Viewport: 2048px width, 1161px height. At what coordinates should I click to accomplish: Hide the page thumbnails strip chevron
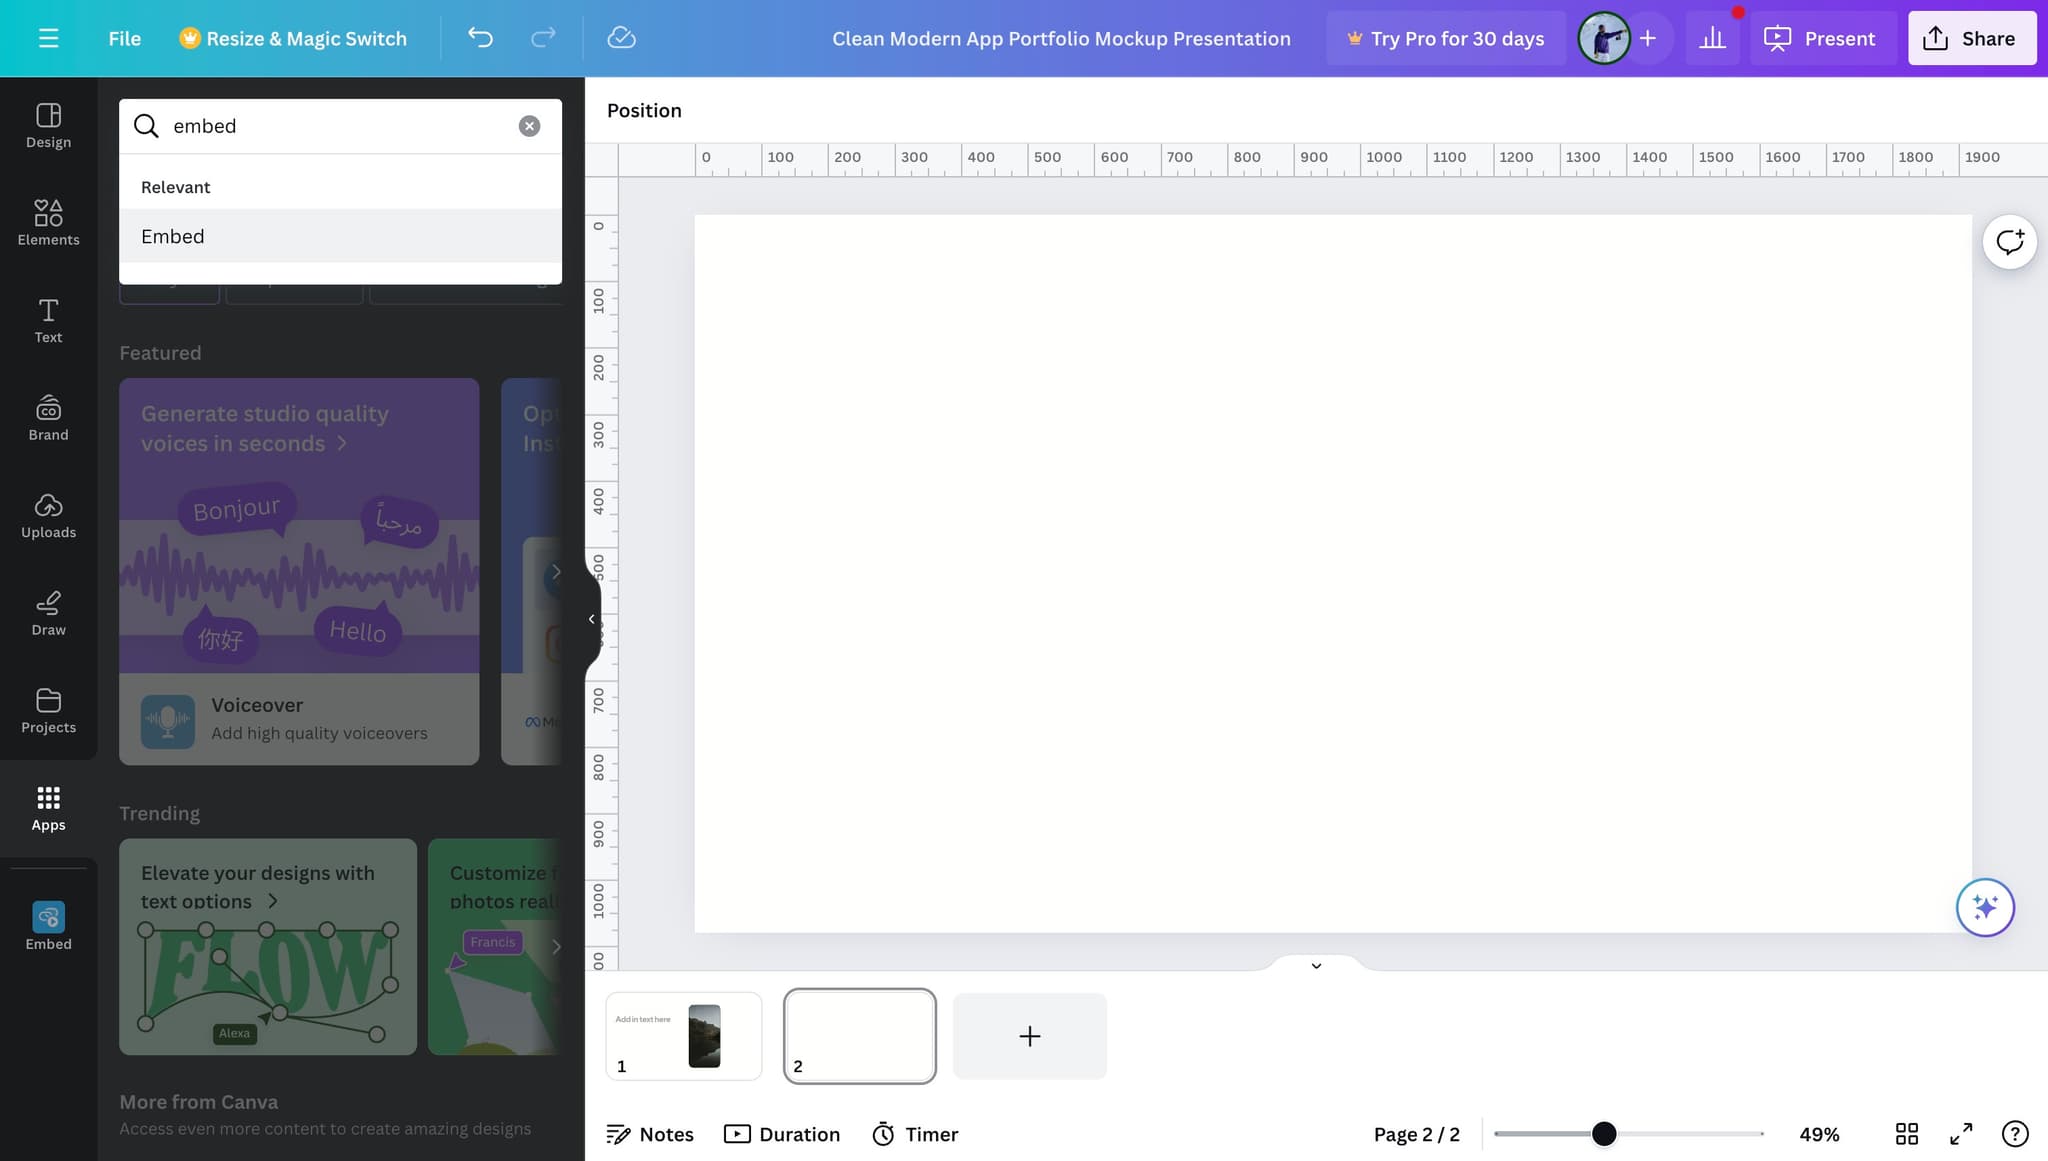click(x=1316, y=965)
